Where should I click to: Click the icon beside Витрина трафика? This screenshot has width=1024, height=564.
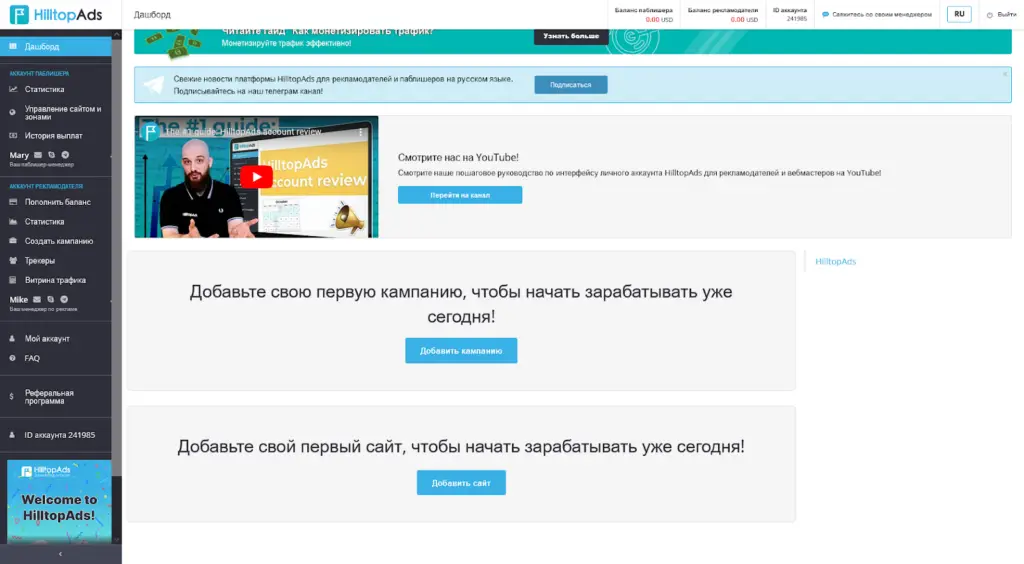tap(12, 280)
